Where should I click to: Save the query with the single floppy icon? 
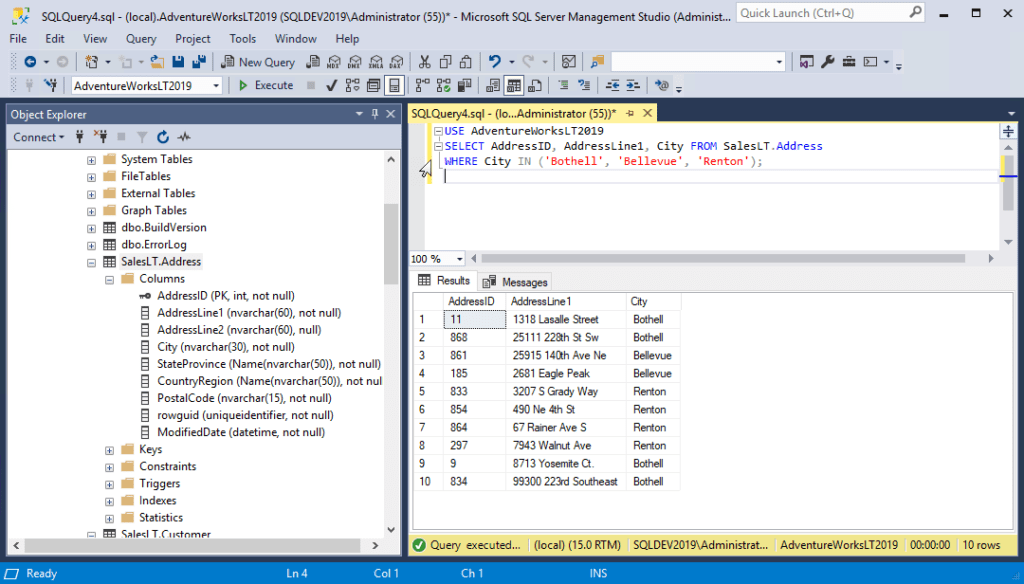click(x=178, y=62)
